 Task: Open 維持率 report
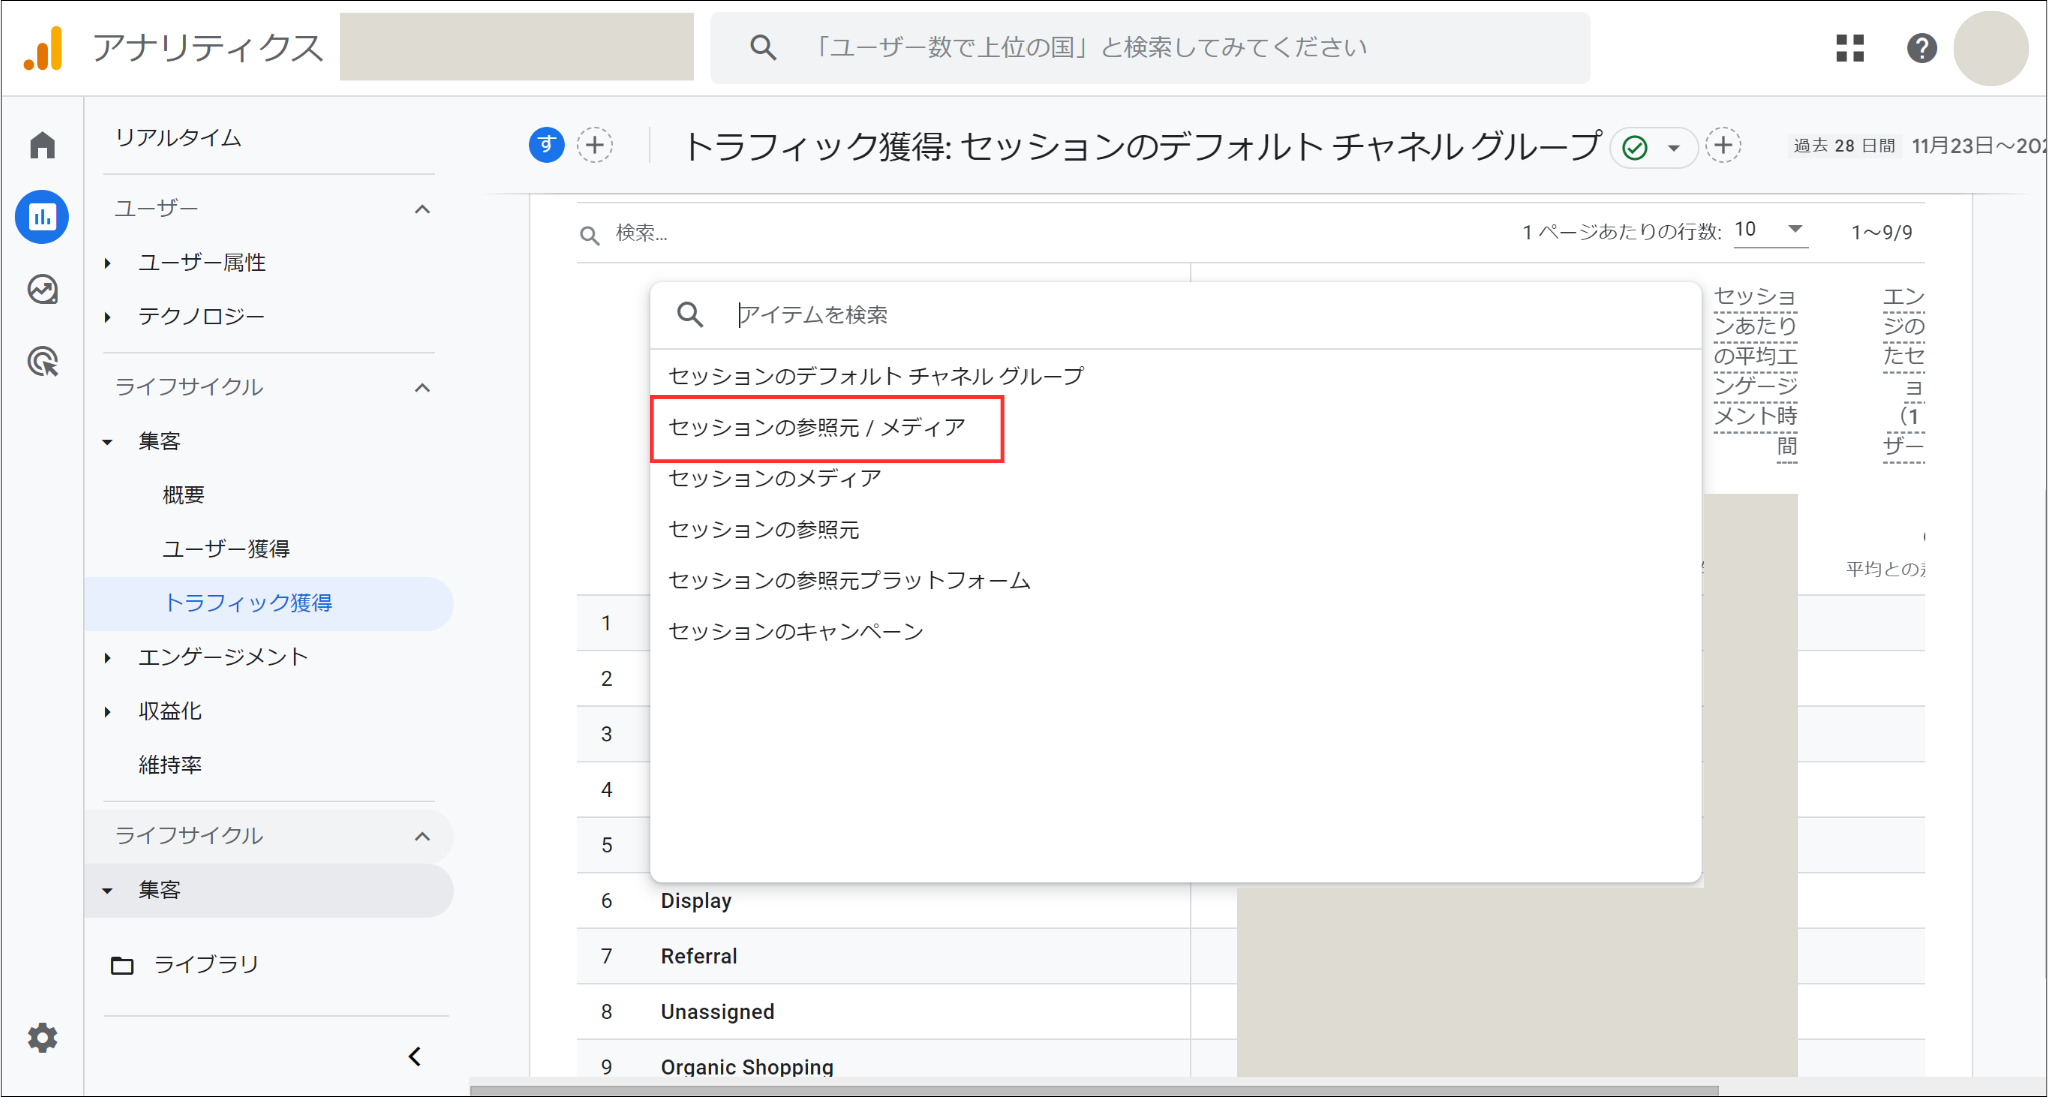click(x=170, y=765)
